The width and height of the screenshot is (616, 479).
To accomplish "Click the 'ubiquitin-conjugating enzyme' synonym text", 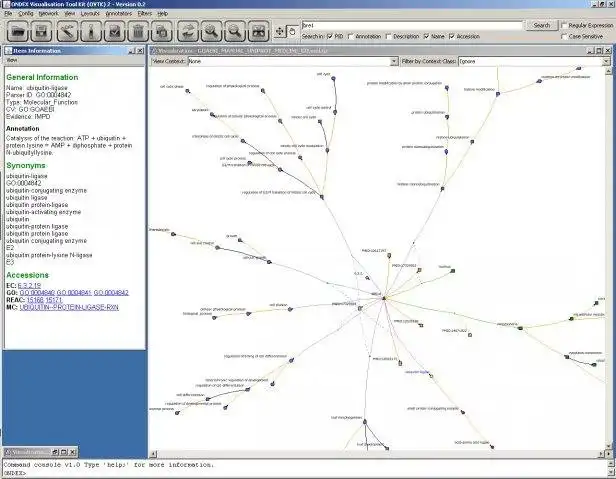I will [x=46, y=191].
